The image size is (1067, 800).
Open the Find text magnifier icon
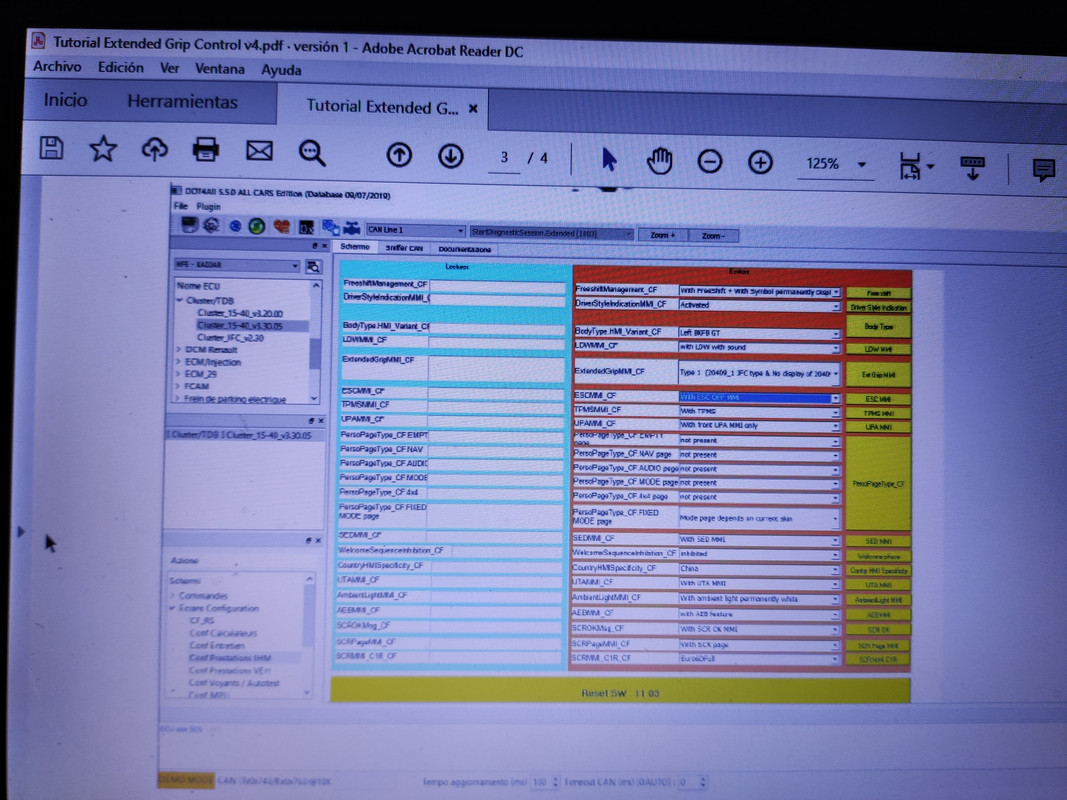312,152
